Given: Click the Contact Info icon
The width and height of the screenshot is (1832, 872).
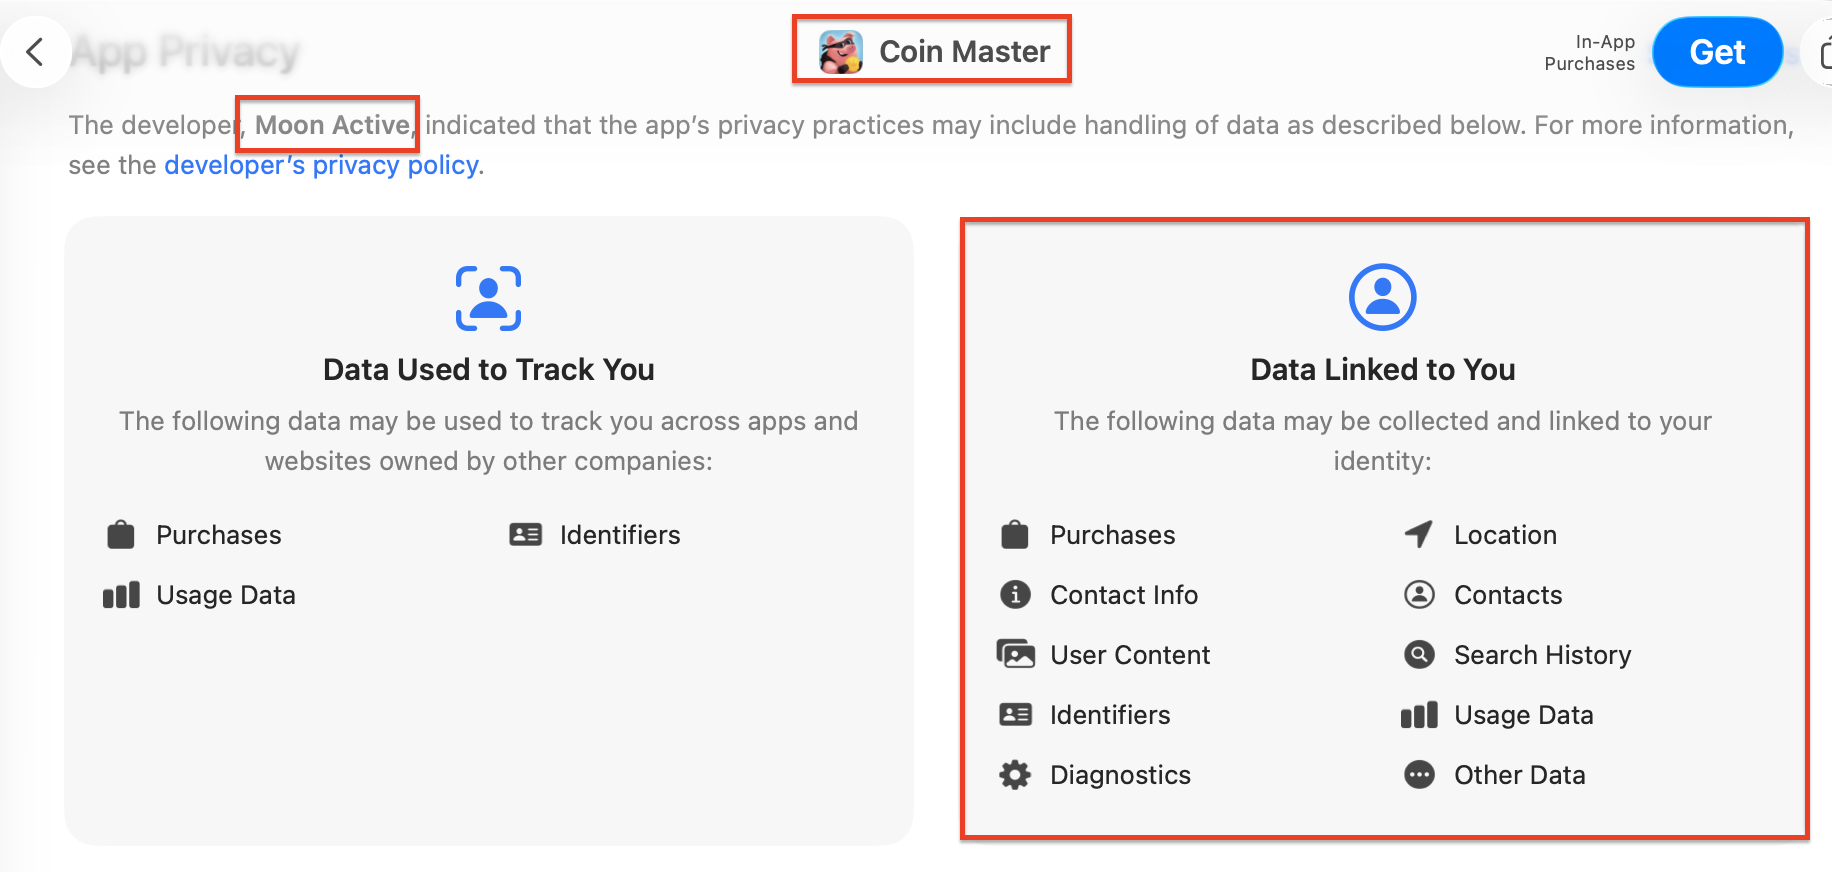Looking at the screenshot, I should click(1015, 595).
